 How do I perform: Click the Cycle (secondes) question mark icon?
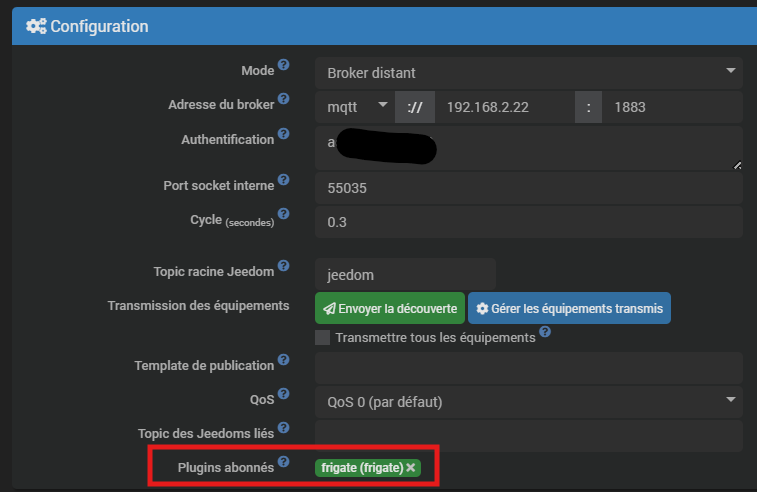point(283,213)
